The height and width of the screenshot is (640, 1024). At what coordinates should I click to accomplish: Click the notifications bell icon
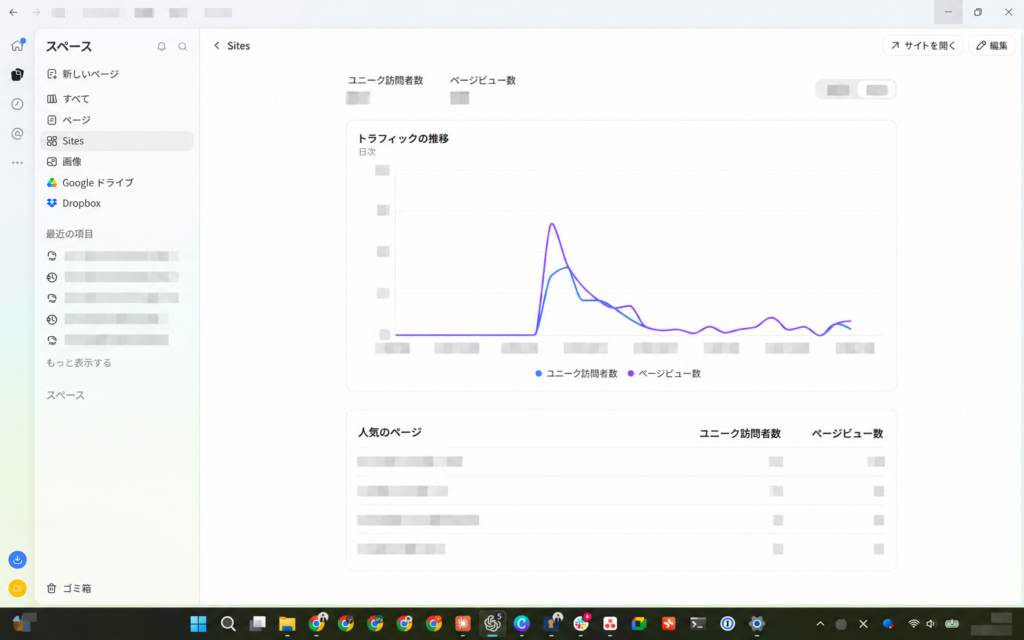[x=161, y=46]
